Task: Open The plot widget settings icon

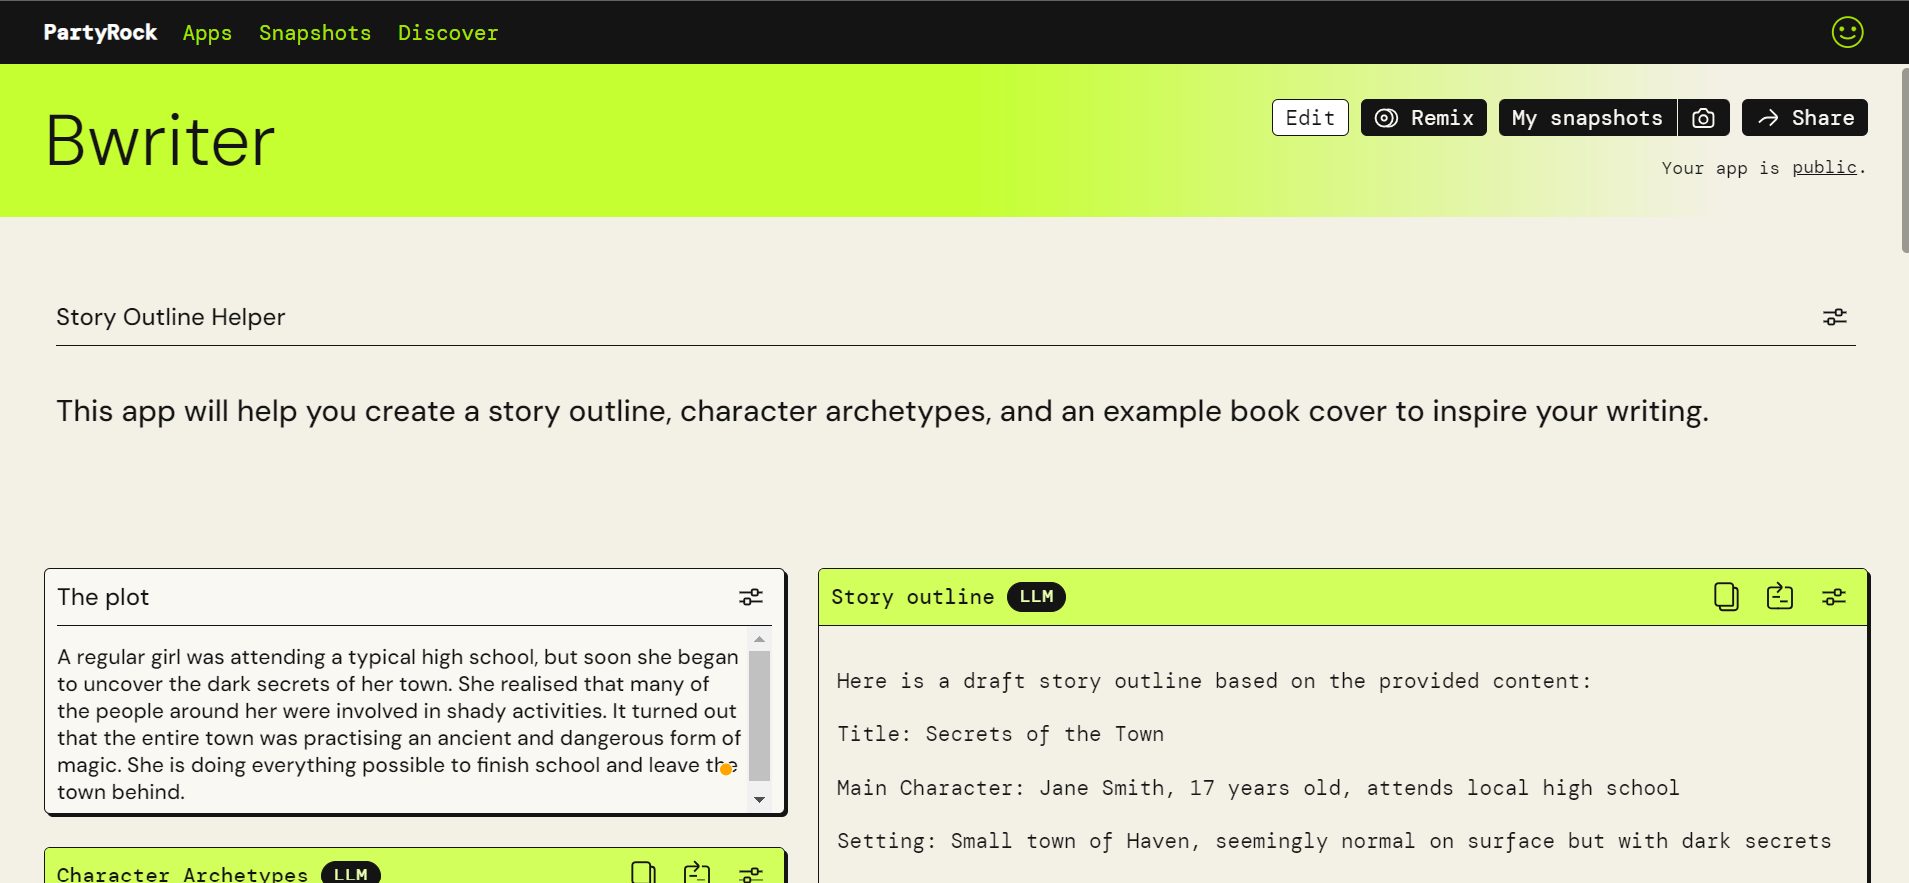Action: [x=750, y=597]
